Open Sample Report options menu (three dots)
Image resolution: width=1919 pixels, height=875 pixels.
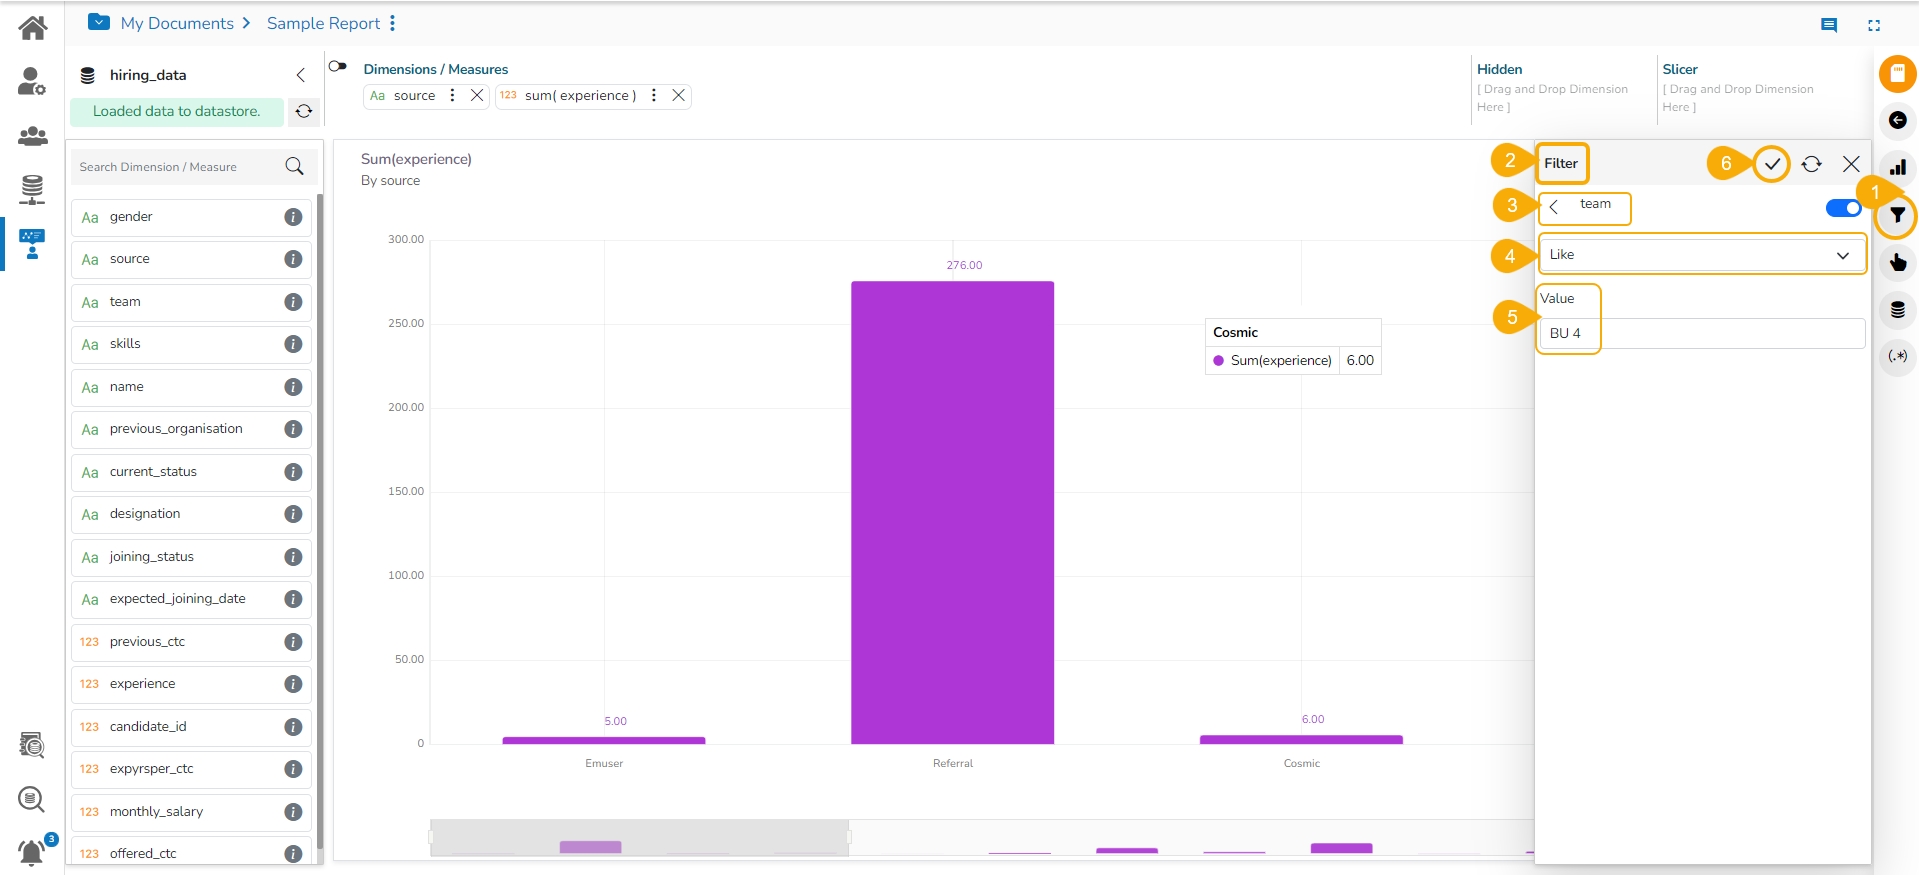pos(393,23)
